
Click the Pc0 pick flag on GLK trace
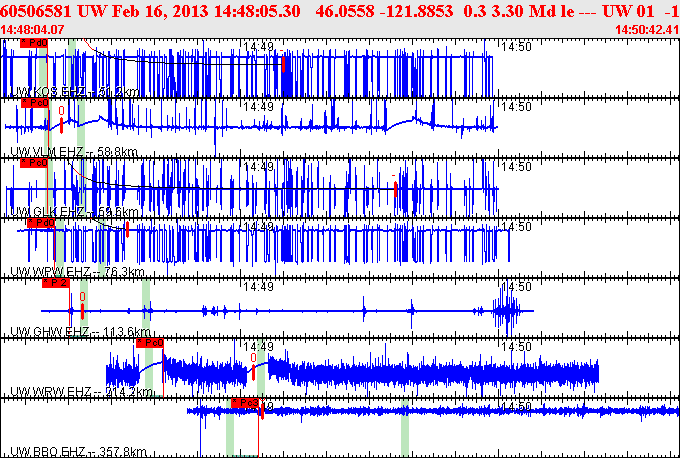(x=34, y=162)
